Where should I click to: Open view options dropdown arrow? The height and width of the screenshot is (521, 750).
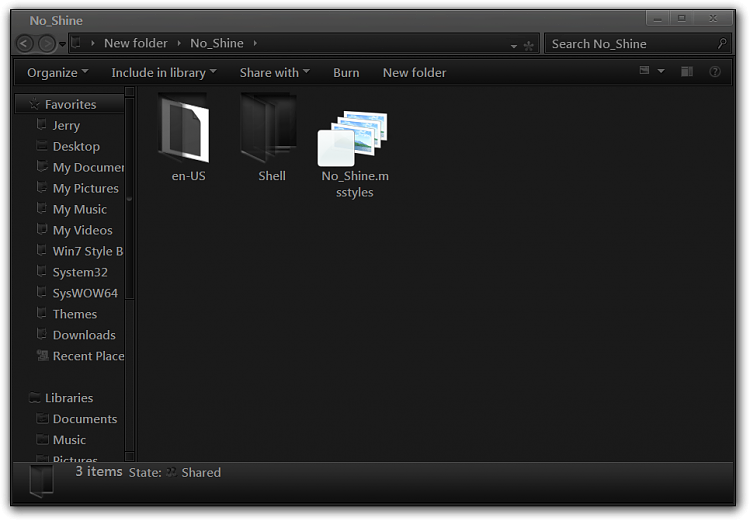coord(661,71)
